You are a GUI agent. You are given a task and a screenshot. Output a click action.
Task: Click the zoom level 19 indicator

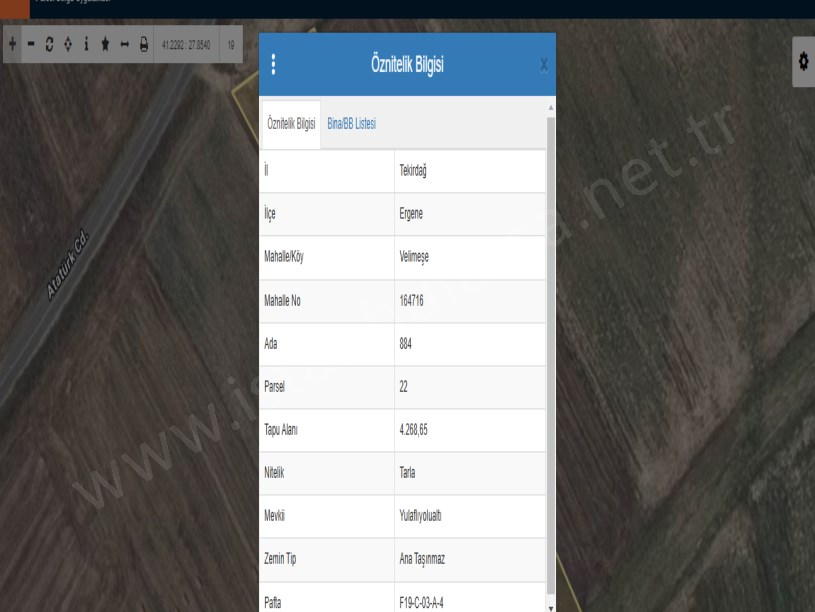(x=231, y=46)
